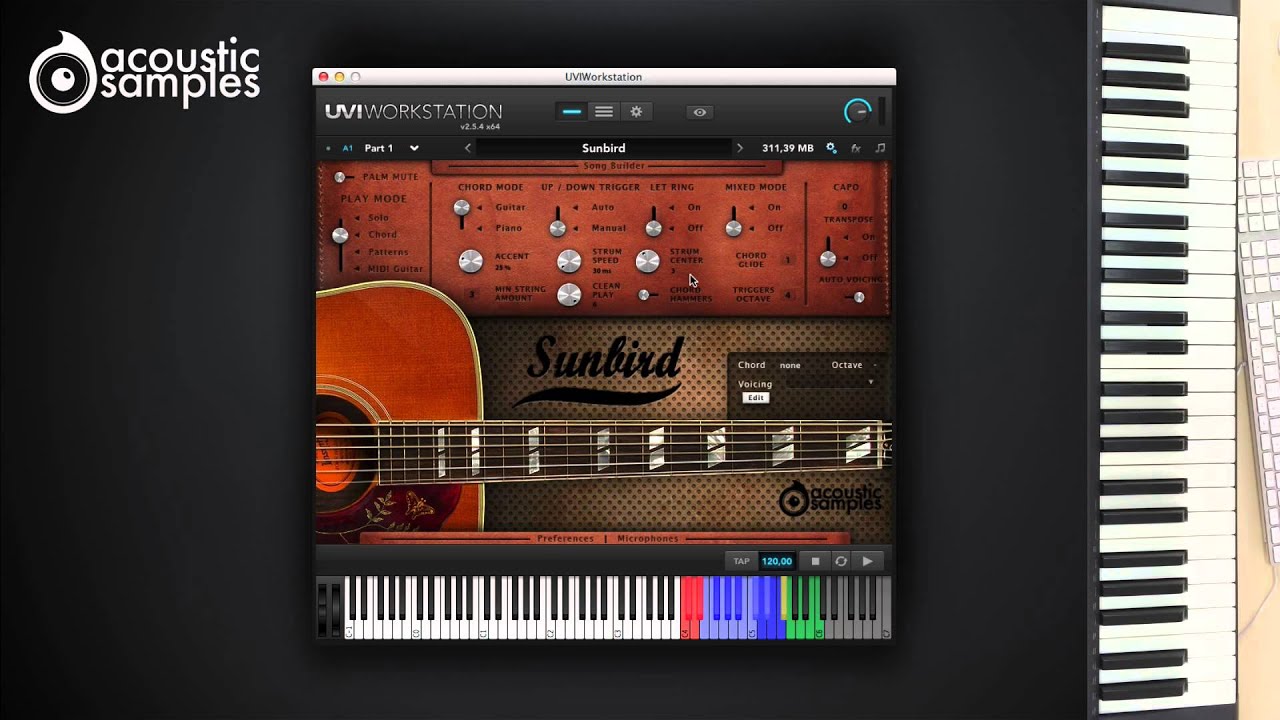Click the Clean Play knob
The image size is (1280, 720).
(x=569, y=294)
